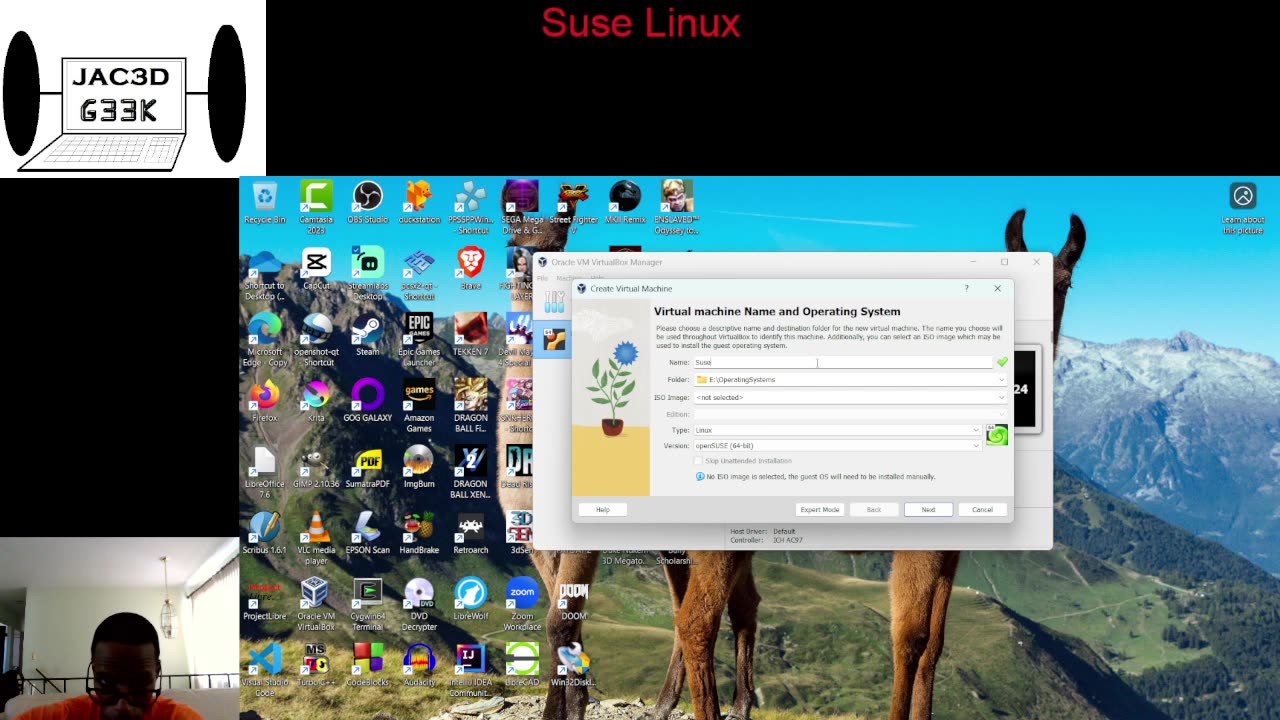Click into the Name field containing Suse

[x=843, y=363]
